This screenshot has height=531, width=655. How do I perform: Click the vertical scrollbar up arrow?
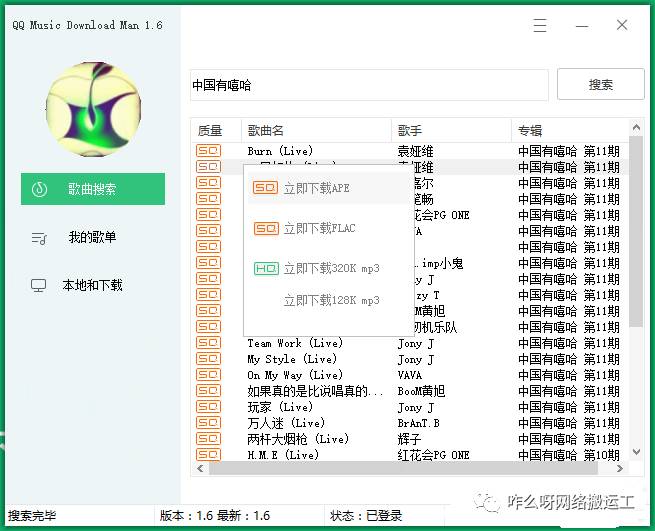[x=636, y=127]
